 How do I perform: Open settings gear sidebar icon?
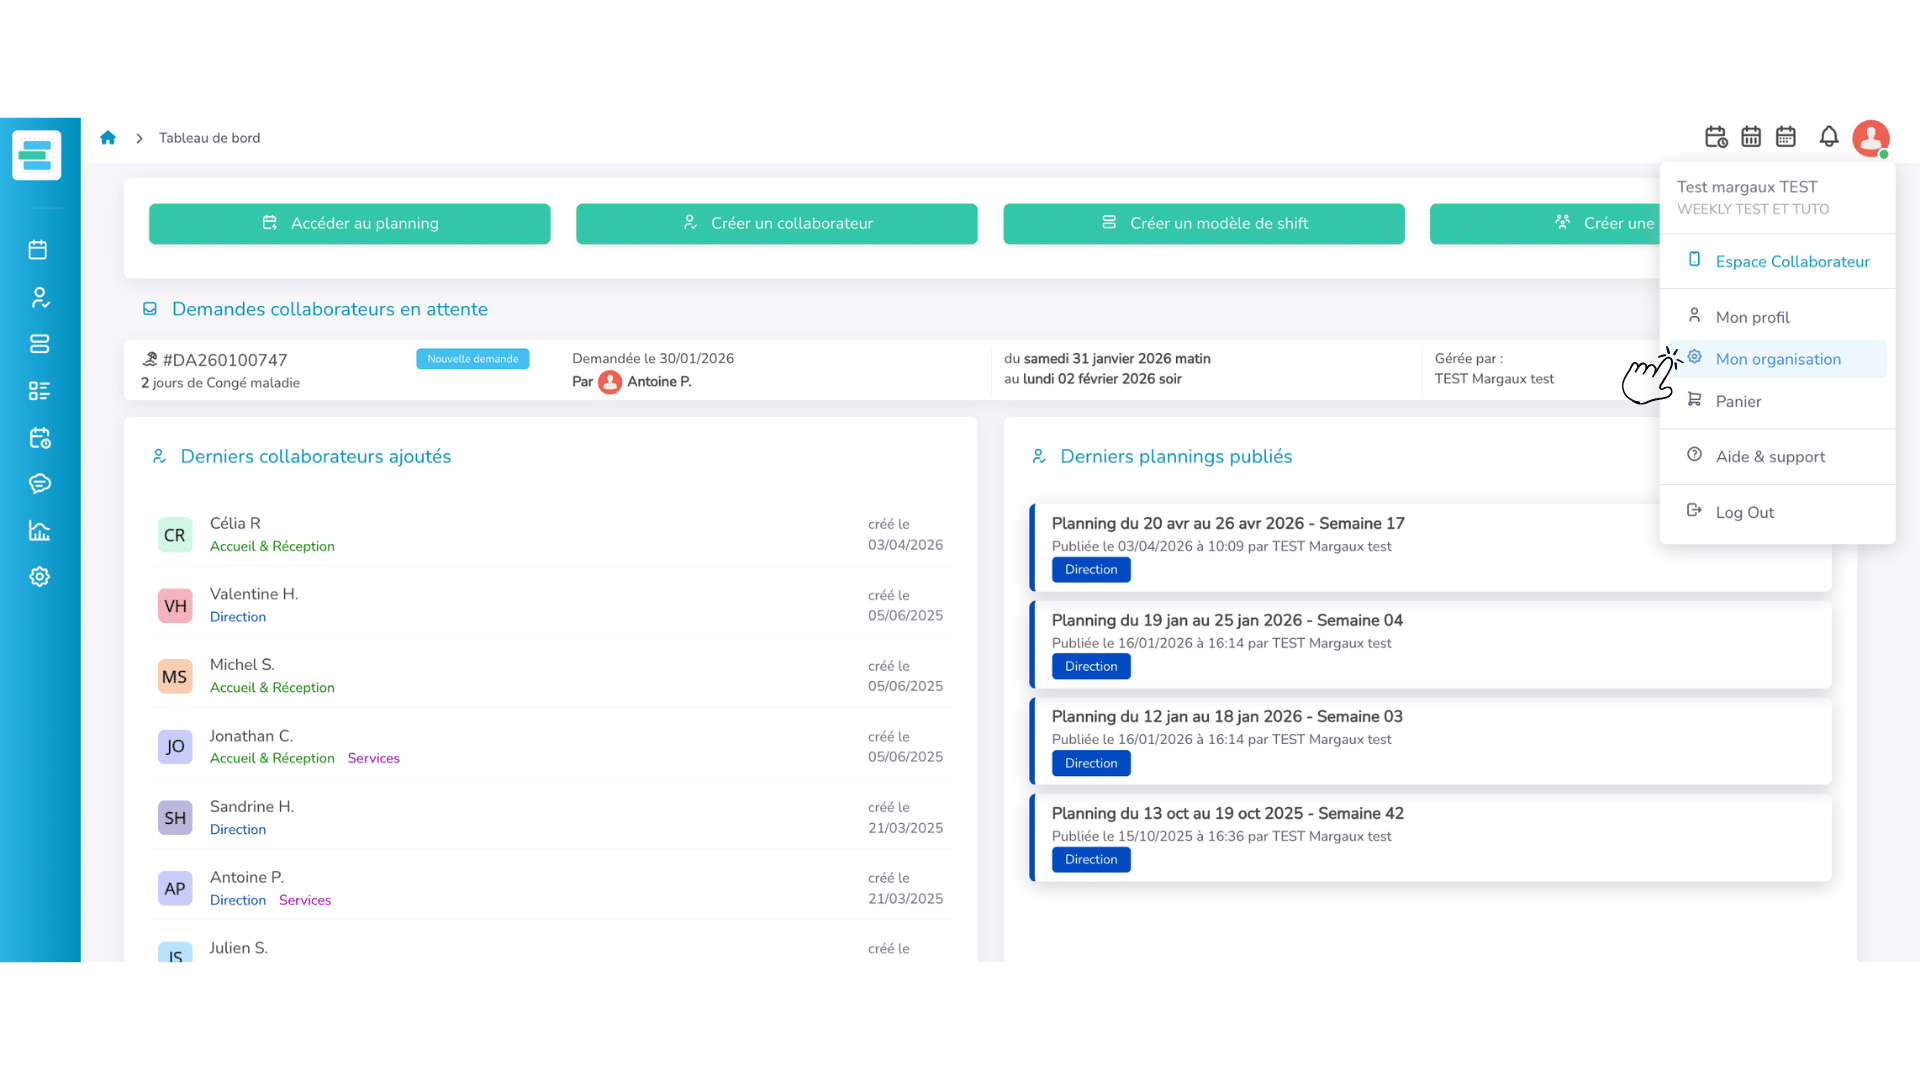pos(39,577)
